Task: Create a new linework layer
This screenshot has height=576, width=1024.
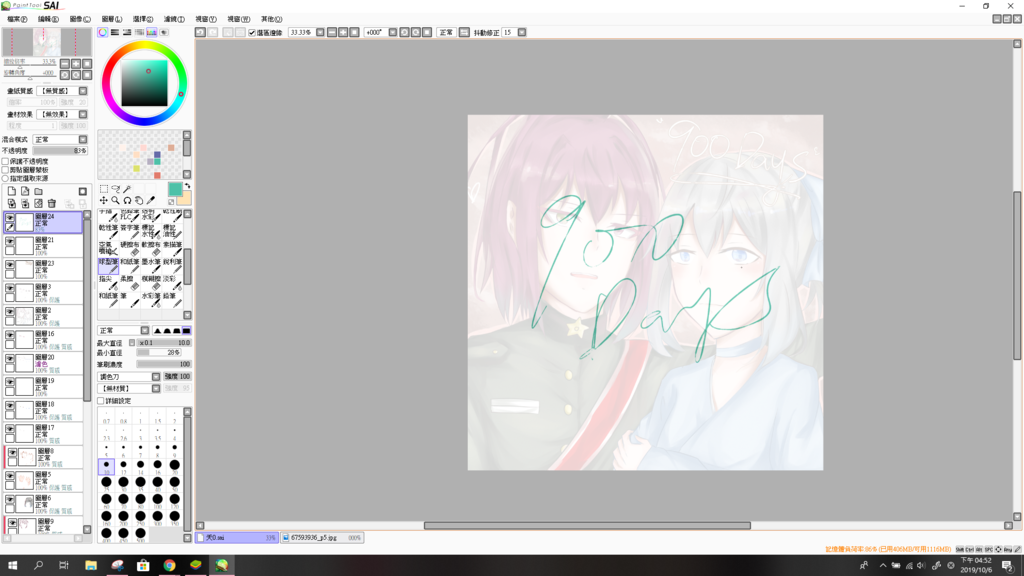Action: click(x=25, y=191)
